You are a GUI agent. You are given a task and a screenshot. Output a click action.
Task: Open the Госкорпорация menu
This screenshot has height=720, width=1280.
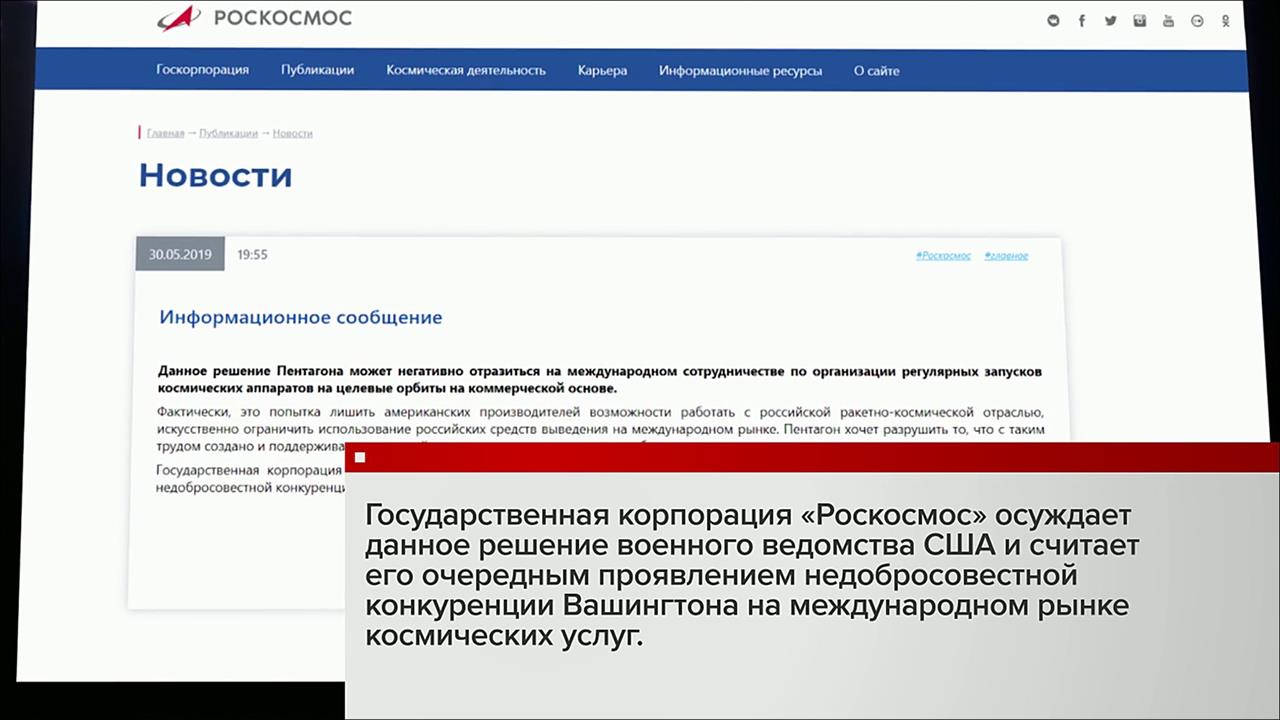coord(203,70)
